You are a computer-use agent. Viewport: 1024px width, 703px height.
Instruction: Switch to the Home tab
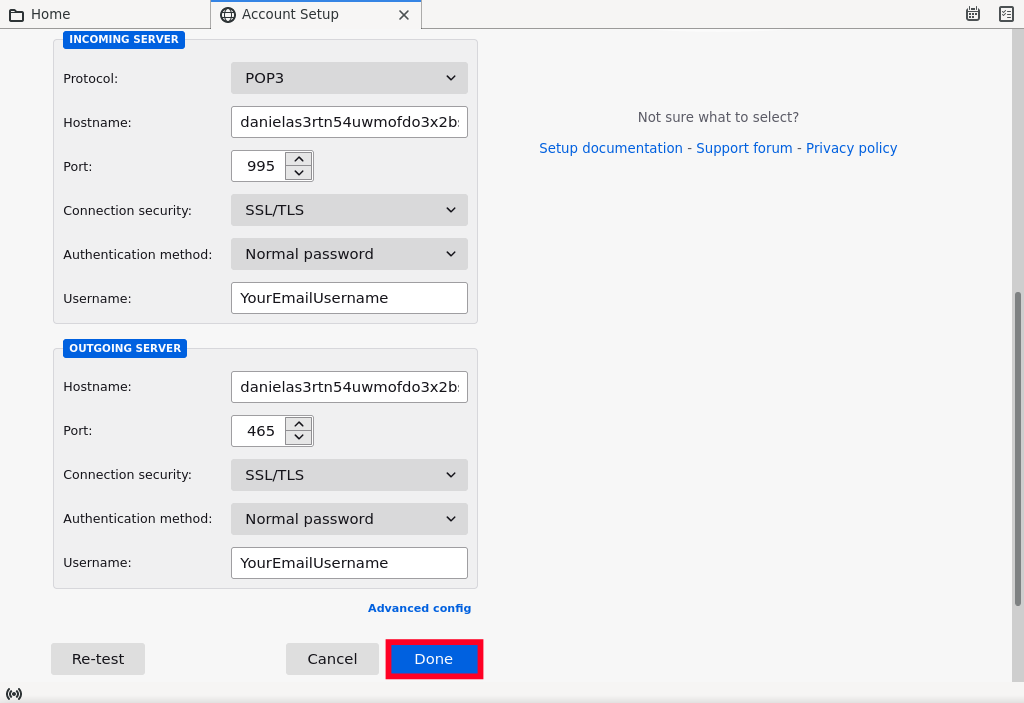(x=40, y=14)
